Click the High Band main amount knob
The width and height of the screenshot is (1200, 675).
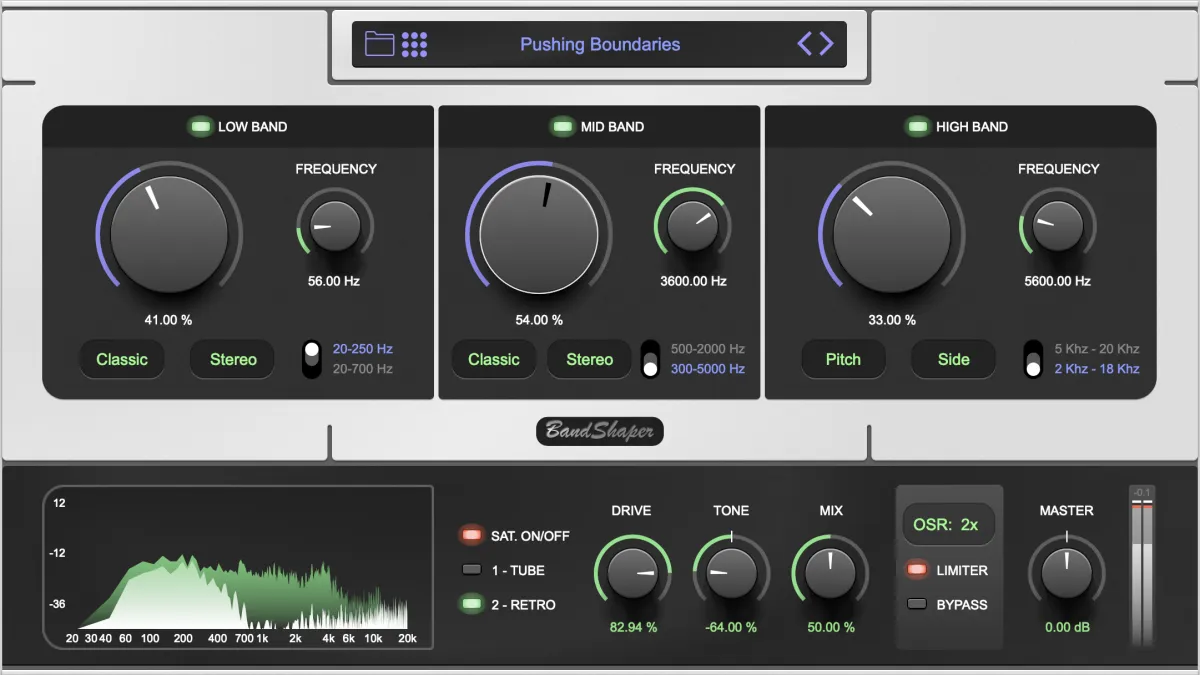[x=892, y=233]
